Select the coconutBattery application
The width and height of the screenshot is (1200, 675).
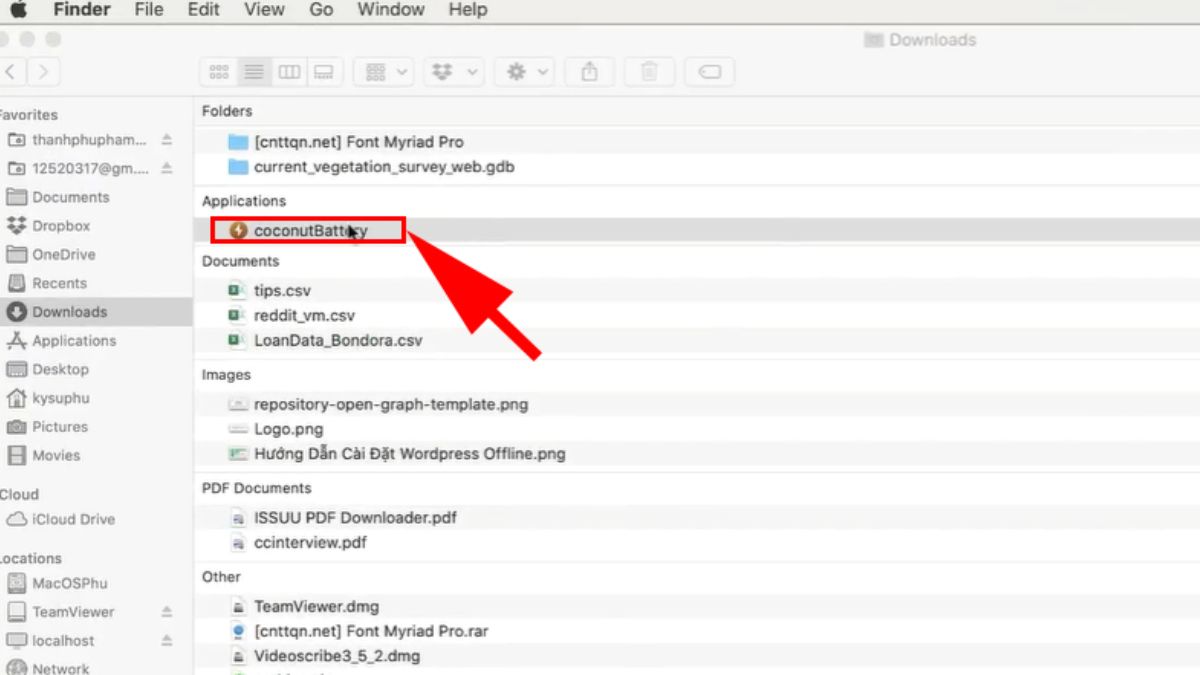tap(310, 231)
